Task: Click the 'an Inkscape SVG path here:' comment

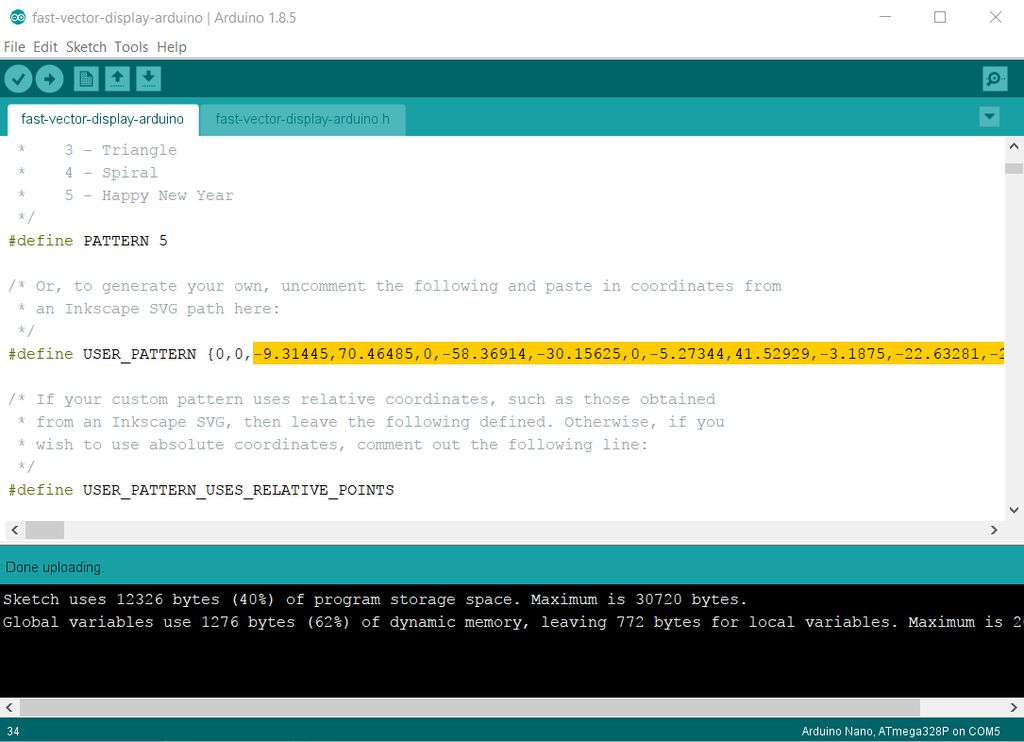Action: (157, 309)
